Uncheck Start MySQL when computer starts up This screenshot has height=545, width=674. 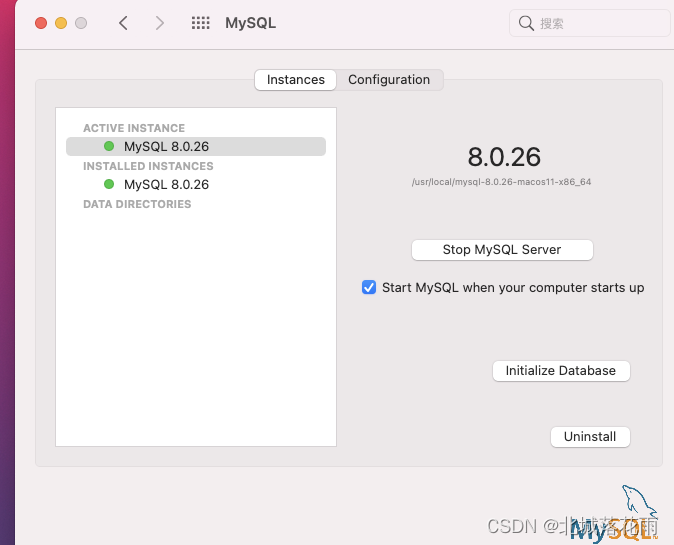point(369,287)
